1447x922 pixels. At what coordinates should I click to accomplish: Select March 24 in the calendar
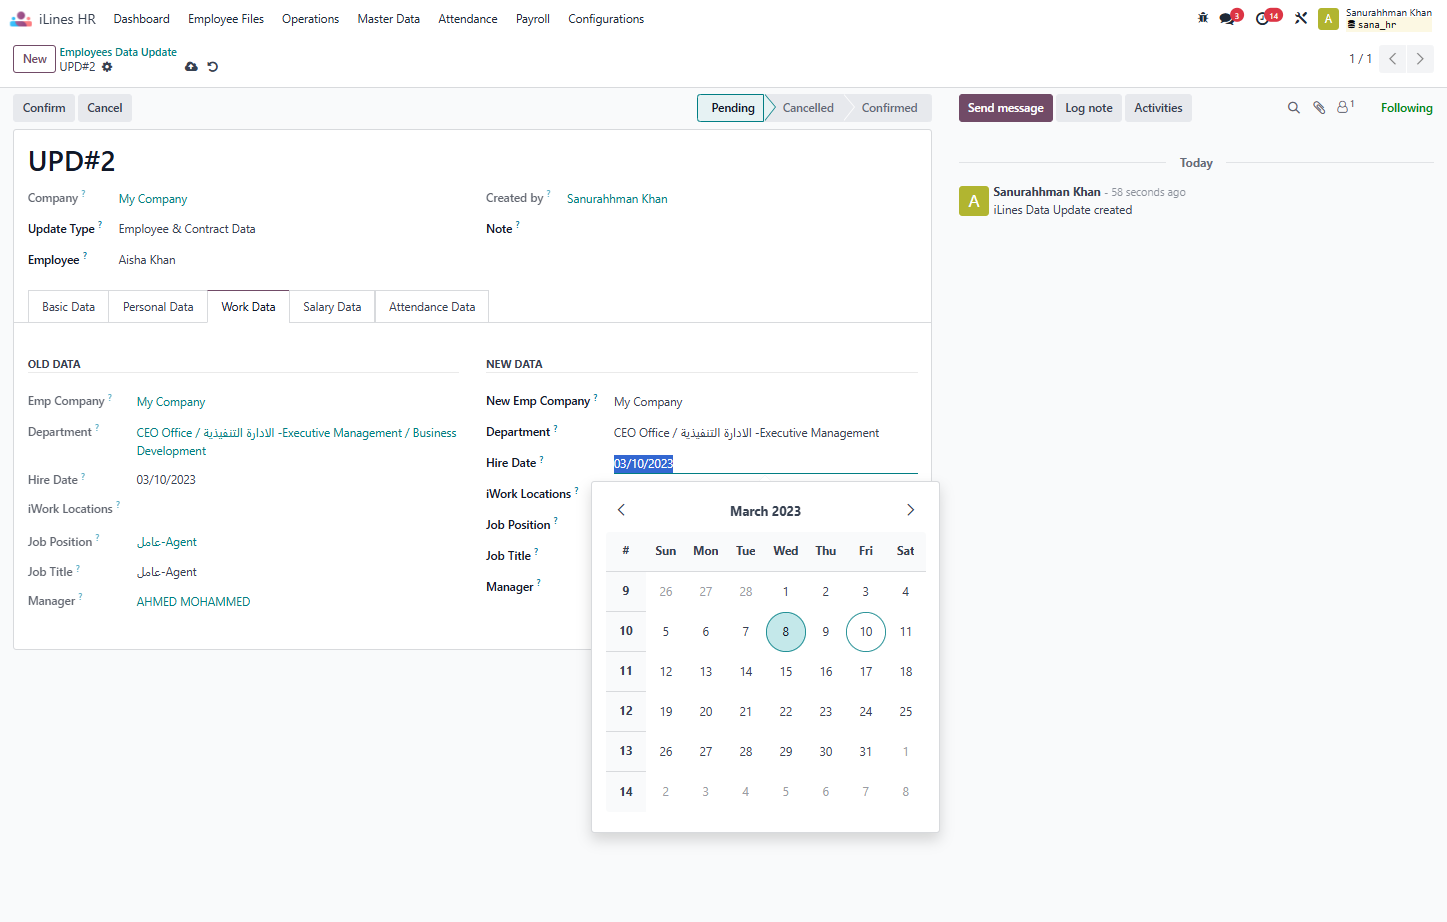tap(866, 712)
